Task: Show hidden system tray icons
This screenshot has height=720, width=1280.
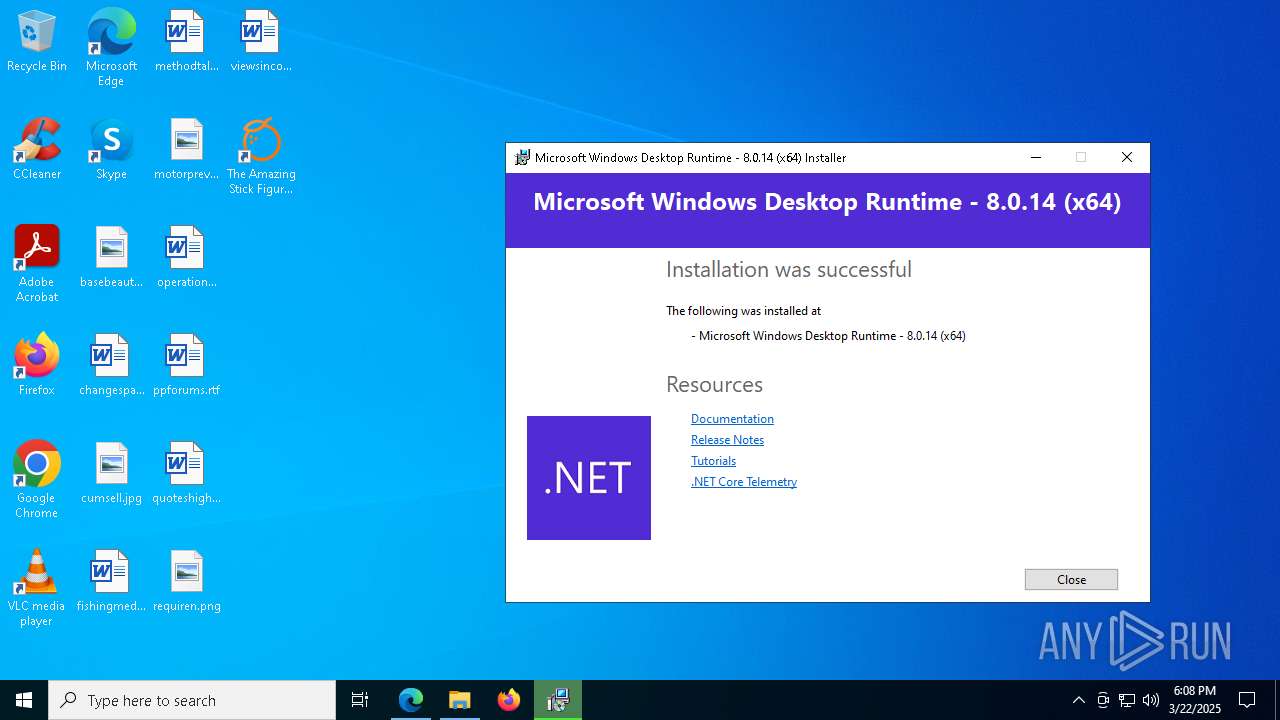Action: pyautogui.click(x=1078, y=700)
